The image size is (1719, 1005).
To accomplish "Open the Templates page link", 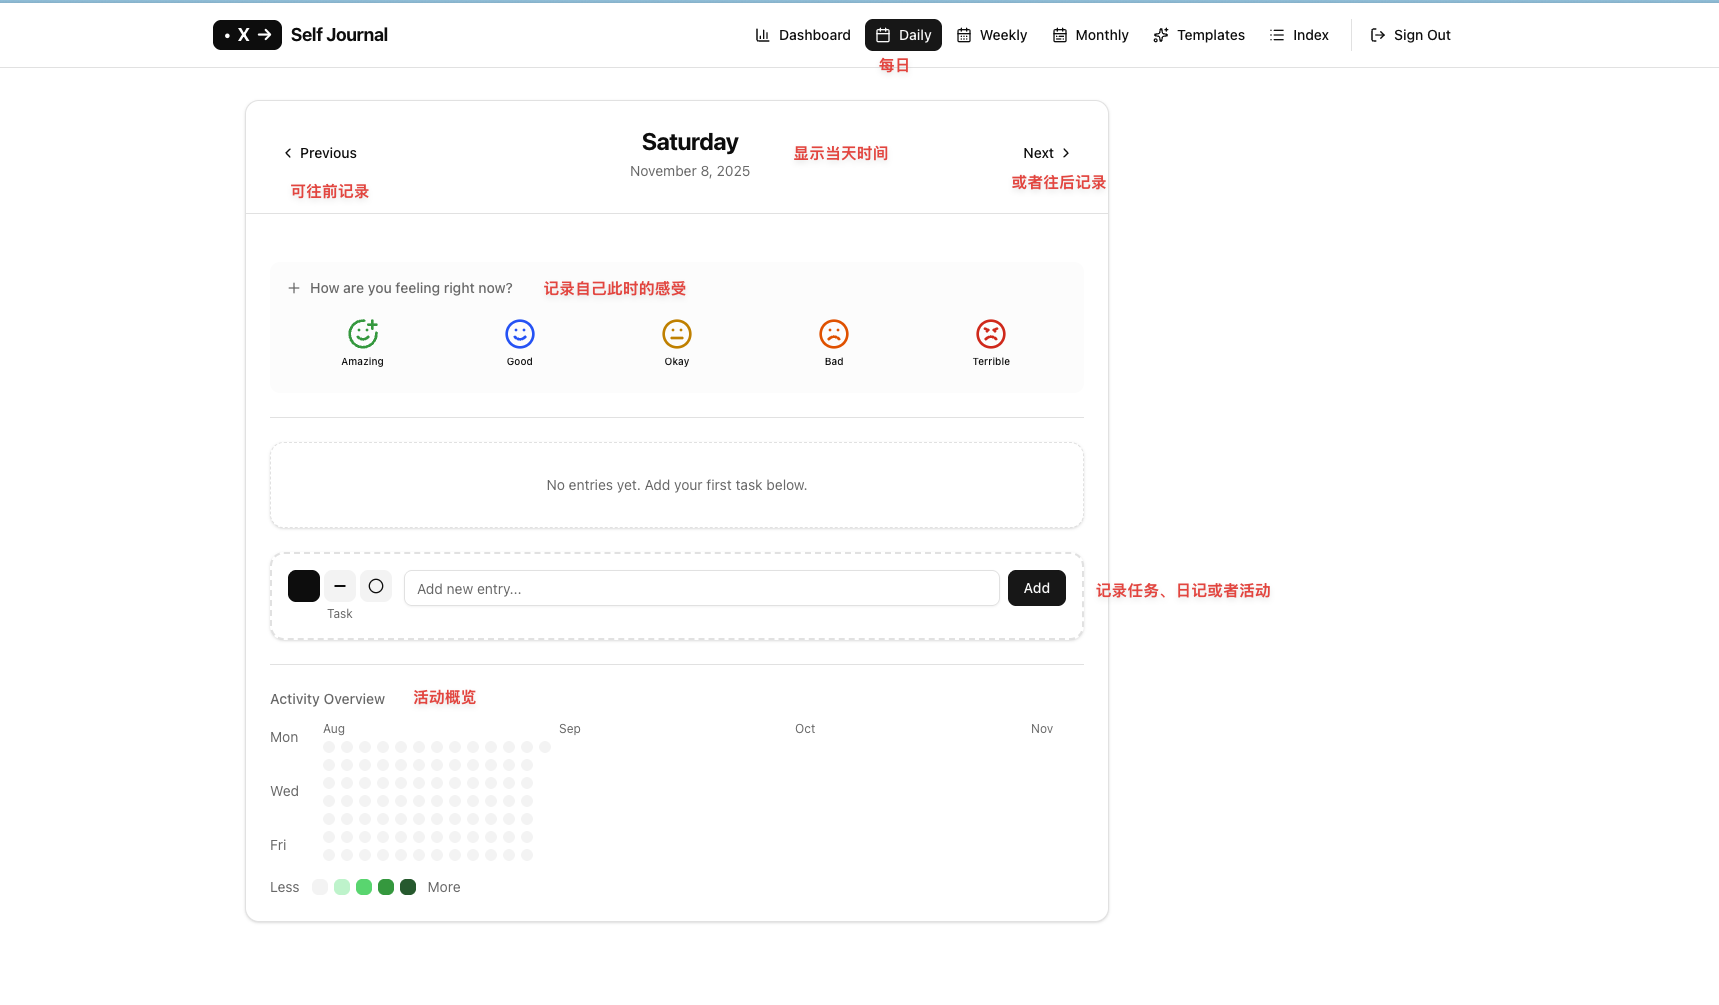I will click(1199, 35).
